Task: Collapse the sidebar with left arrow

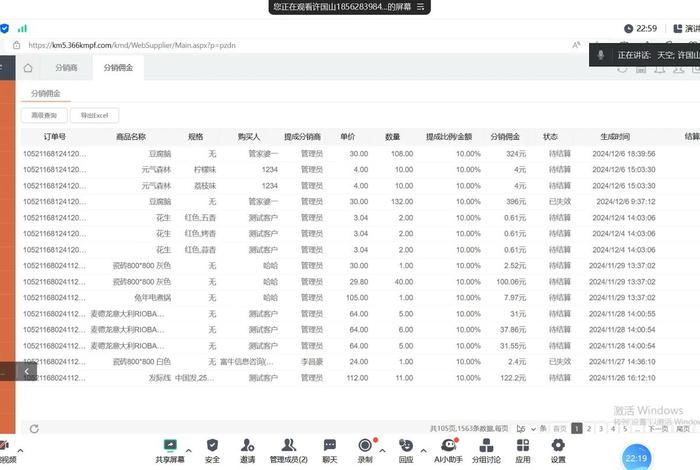Action: (x=27, y=371)
